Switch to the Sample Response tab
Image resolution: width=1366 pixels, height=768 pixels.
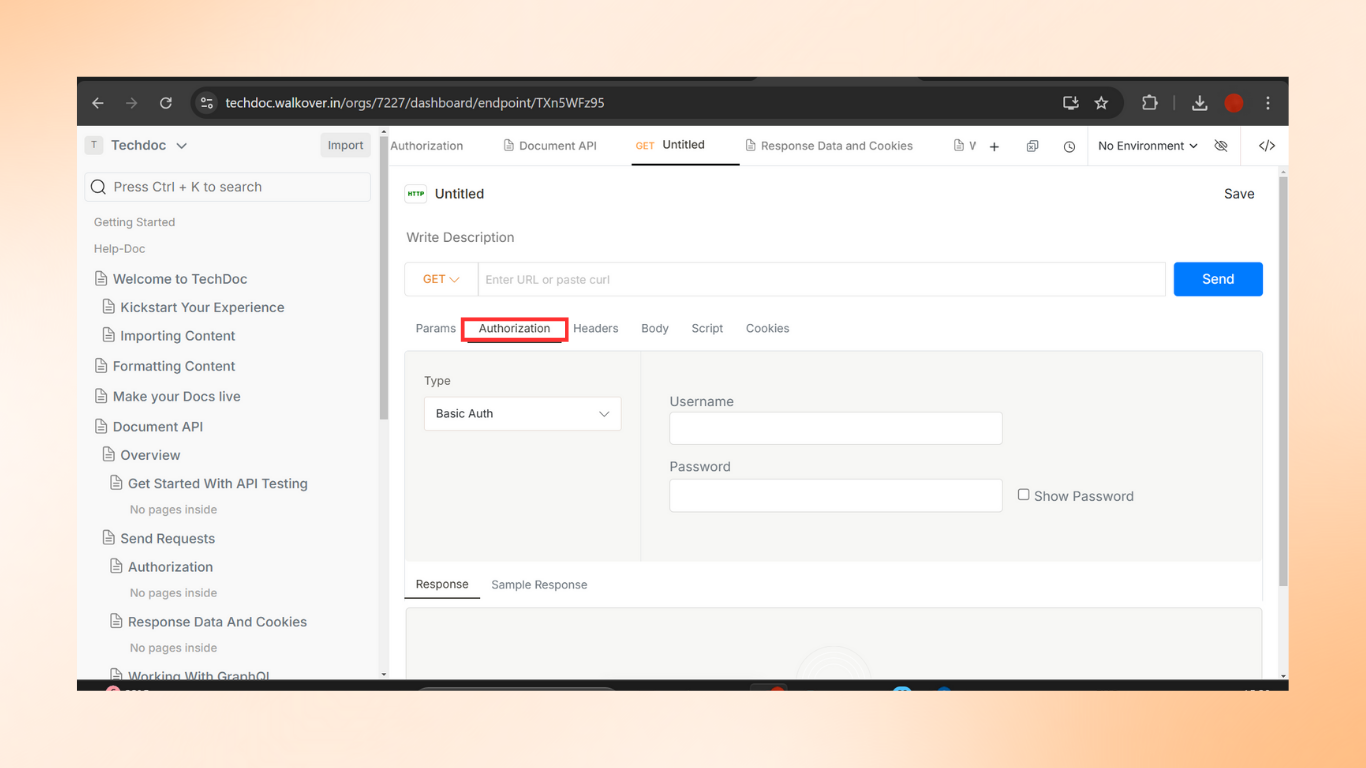click(539, 585)
